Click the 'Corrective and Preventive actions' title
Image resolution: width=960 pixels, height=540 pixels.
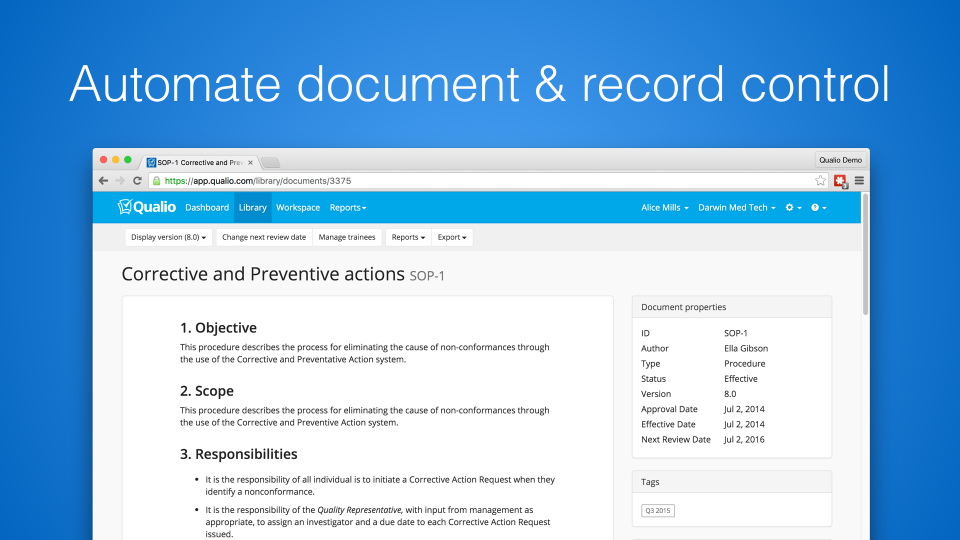(x=263, y=274)
